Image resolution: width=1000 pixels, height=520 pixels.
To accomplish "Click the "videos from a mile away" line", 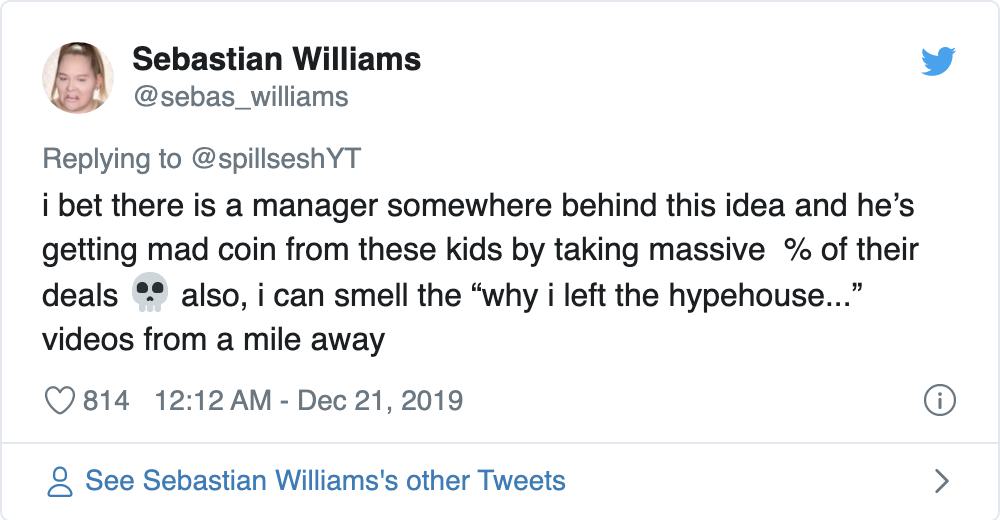I will tap(213, 340).
